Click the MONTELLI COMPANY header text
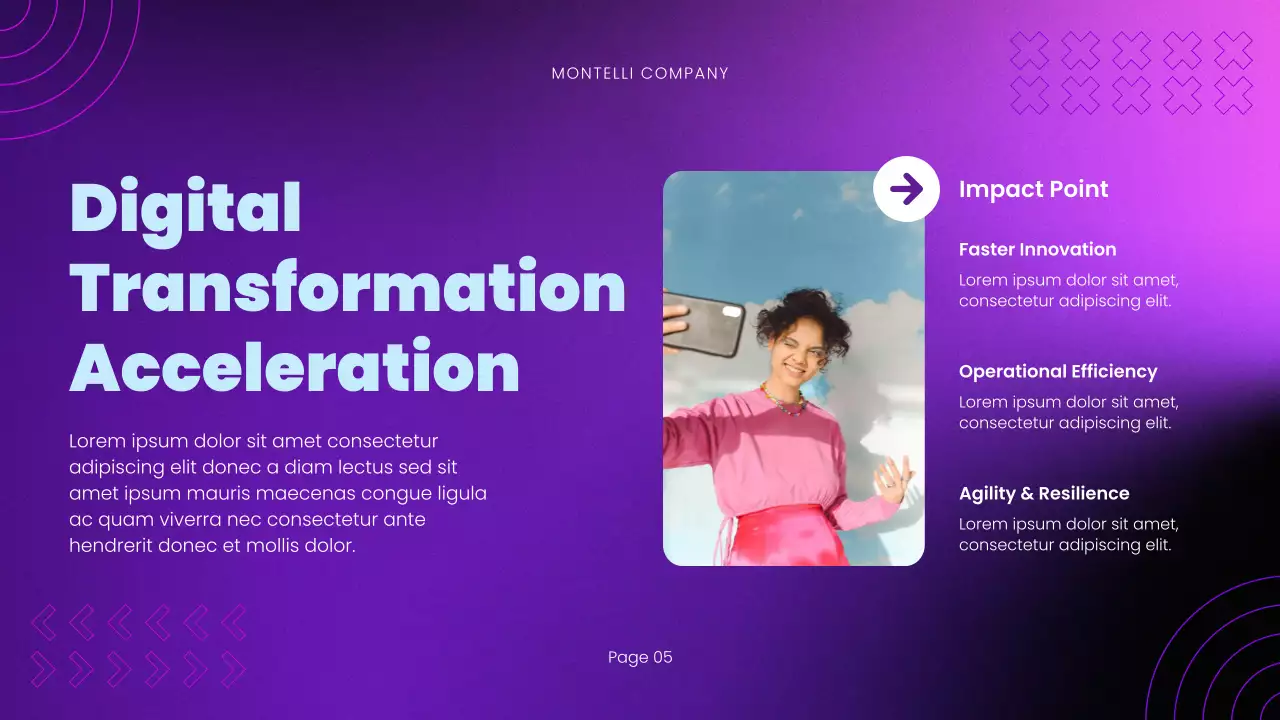Viewport: 1280px width, 720px height. (x=640, y=73)
